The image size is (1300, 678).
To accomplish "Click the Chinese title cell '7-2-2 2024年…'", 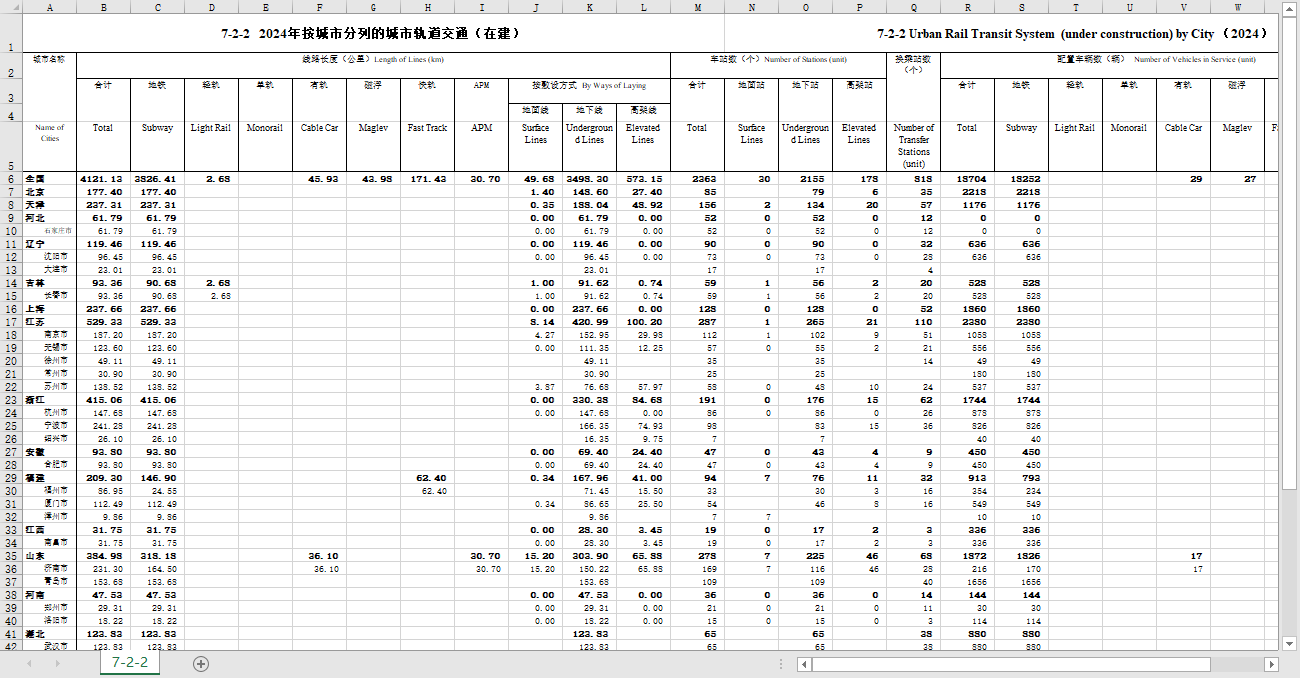I will point(371,33).
